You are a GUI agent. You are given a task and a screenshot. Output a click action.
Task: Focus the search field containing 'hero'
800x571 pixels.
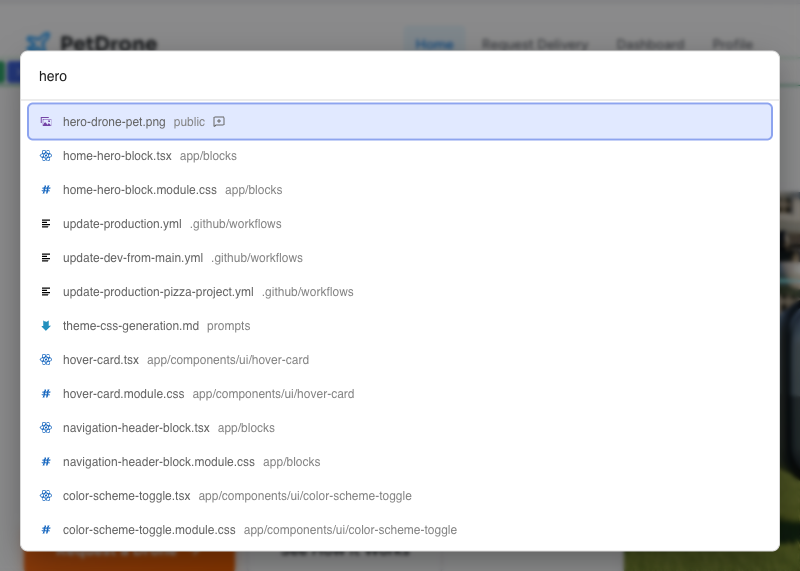pyautogui.click(x=400, y=76)
